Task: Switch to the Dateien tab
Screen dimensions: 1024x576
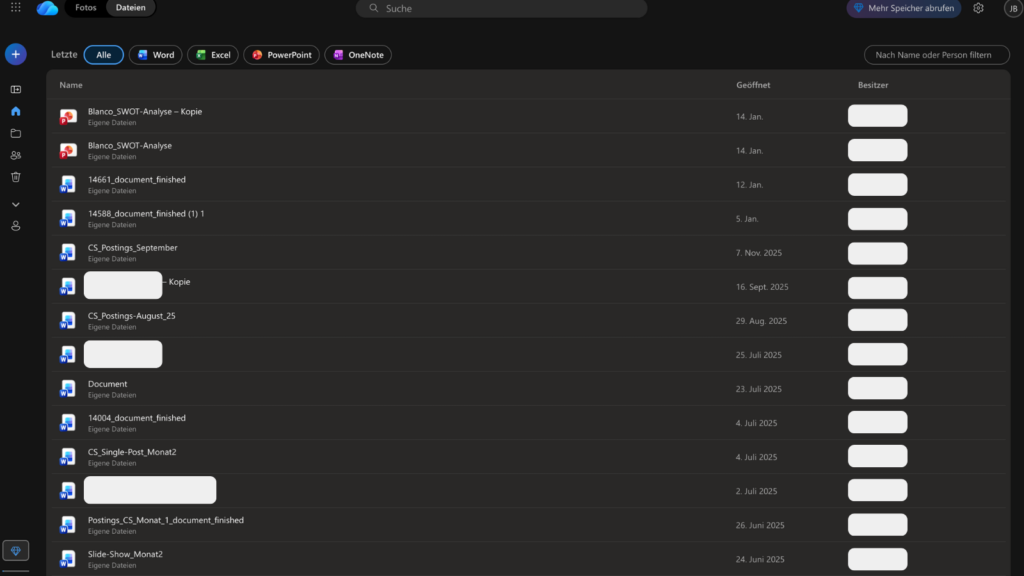Action: 130,8
